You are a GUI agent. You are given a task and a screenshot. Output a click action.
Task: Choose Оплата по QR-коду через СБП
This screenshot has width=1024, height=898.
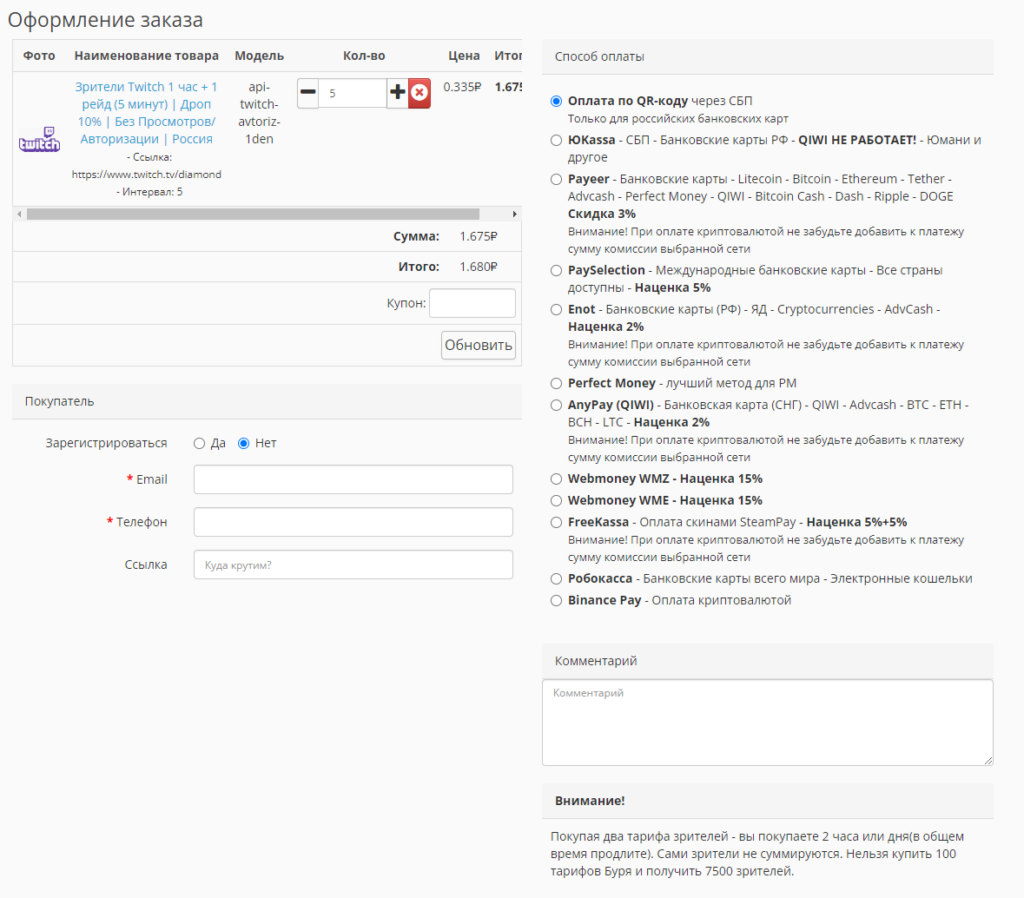click(556, 101)
